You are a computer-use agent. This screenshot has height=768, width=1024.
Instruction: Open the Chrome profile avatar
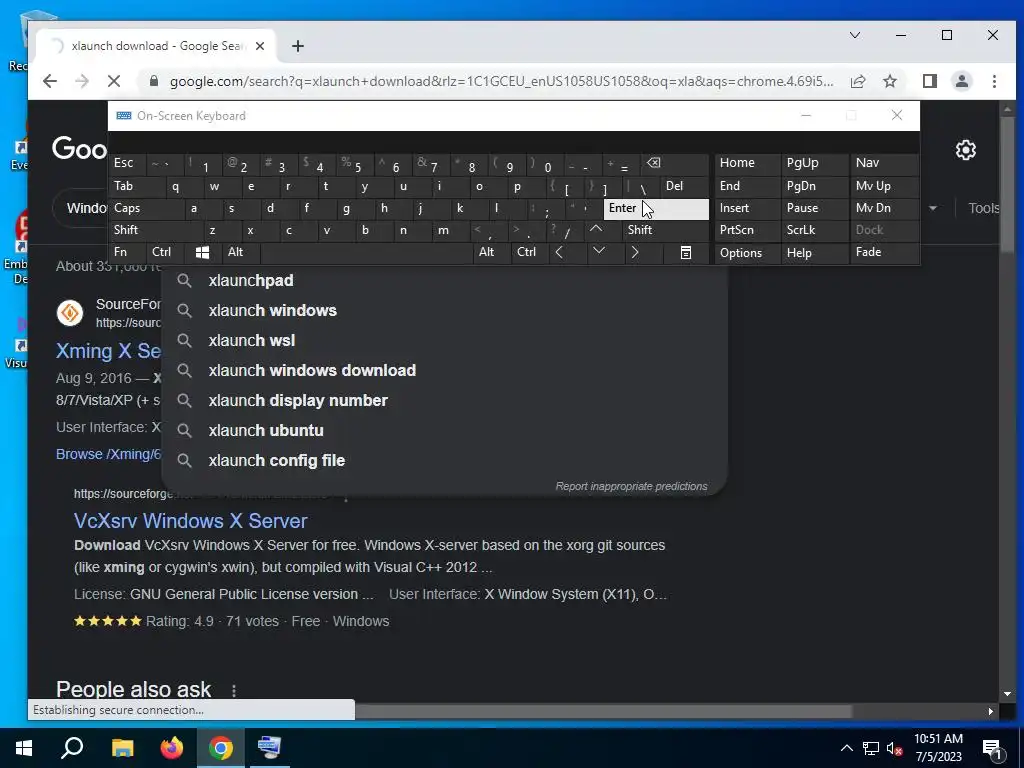pos(962,81)
